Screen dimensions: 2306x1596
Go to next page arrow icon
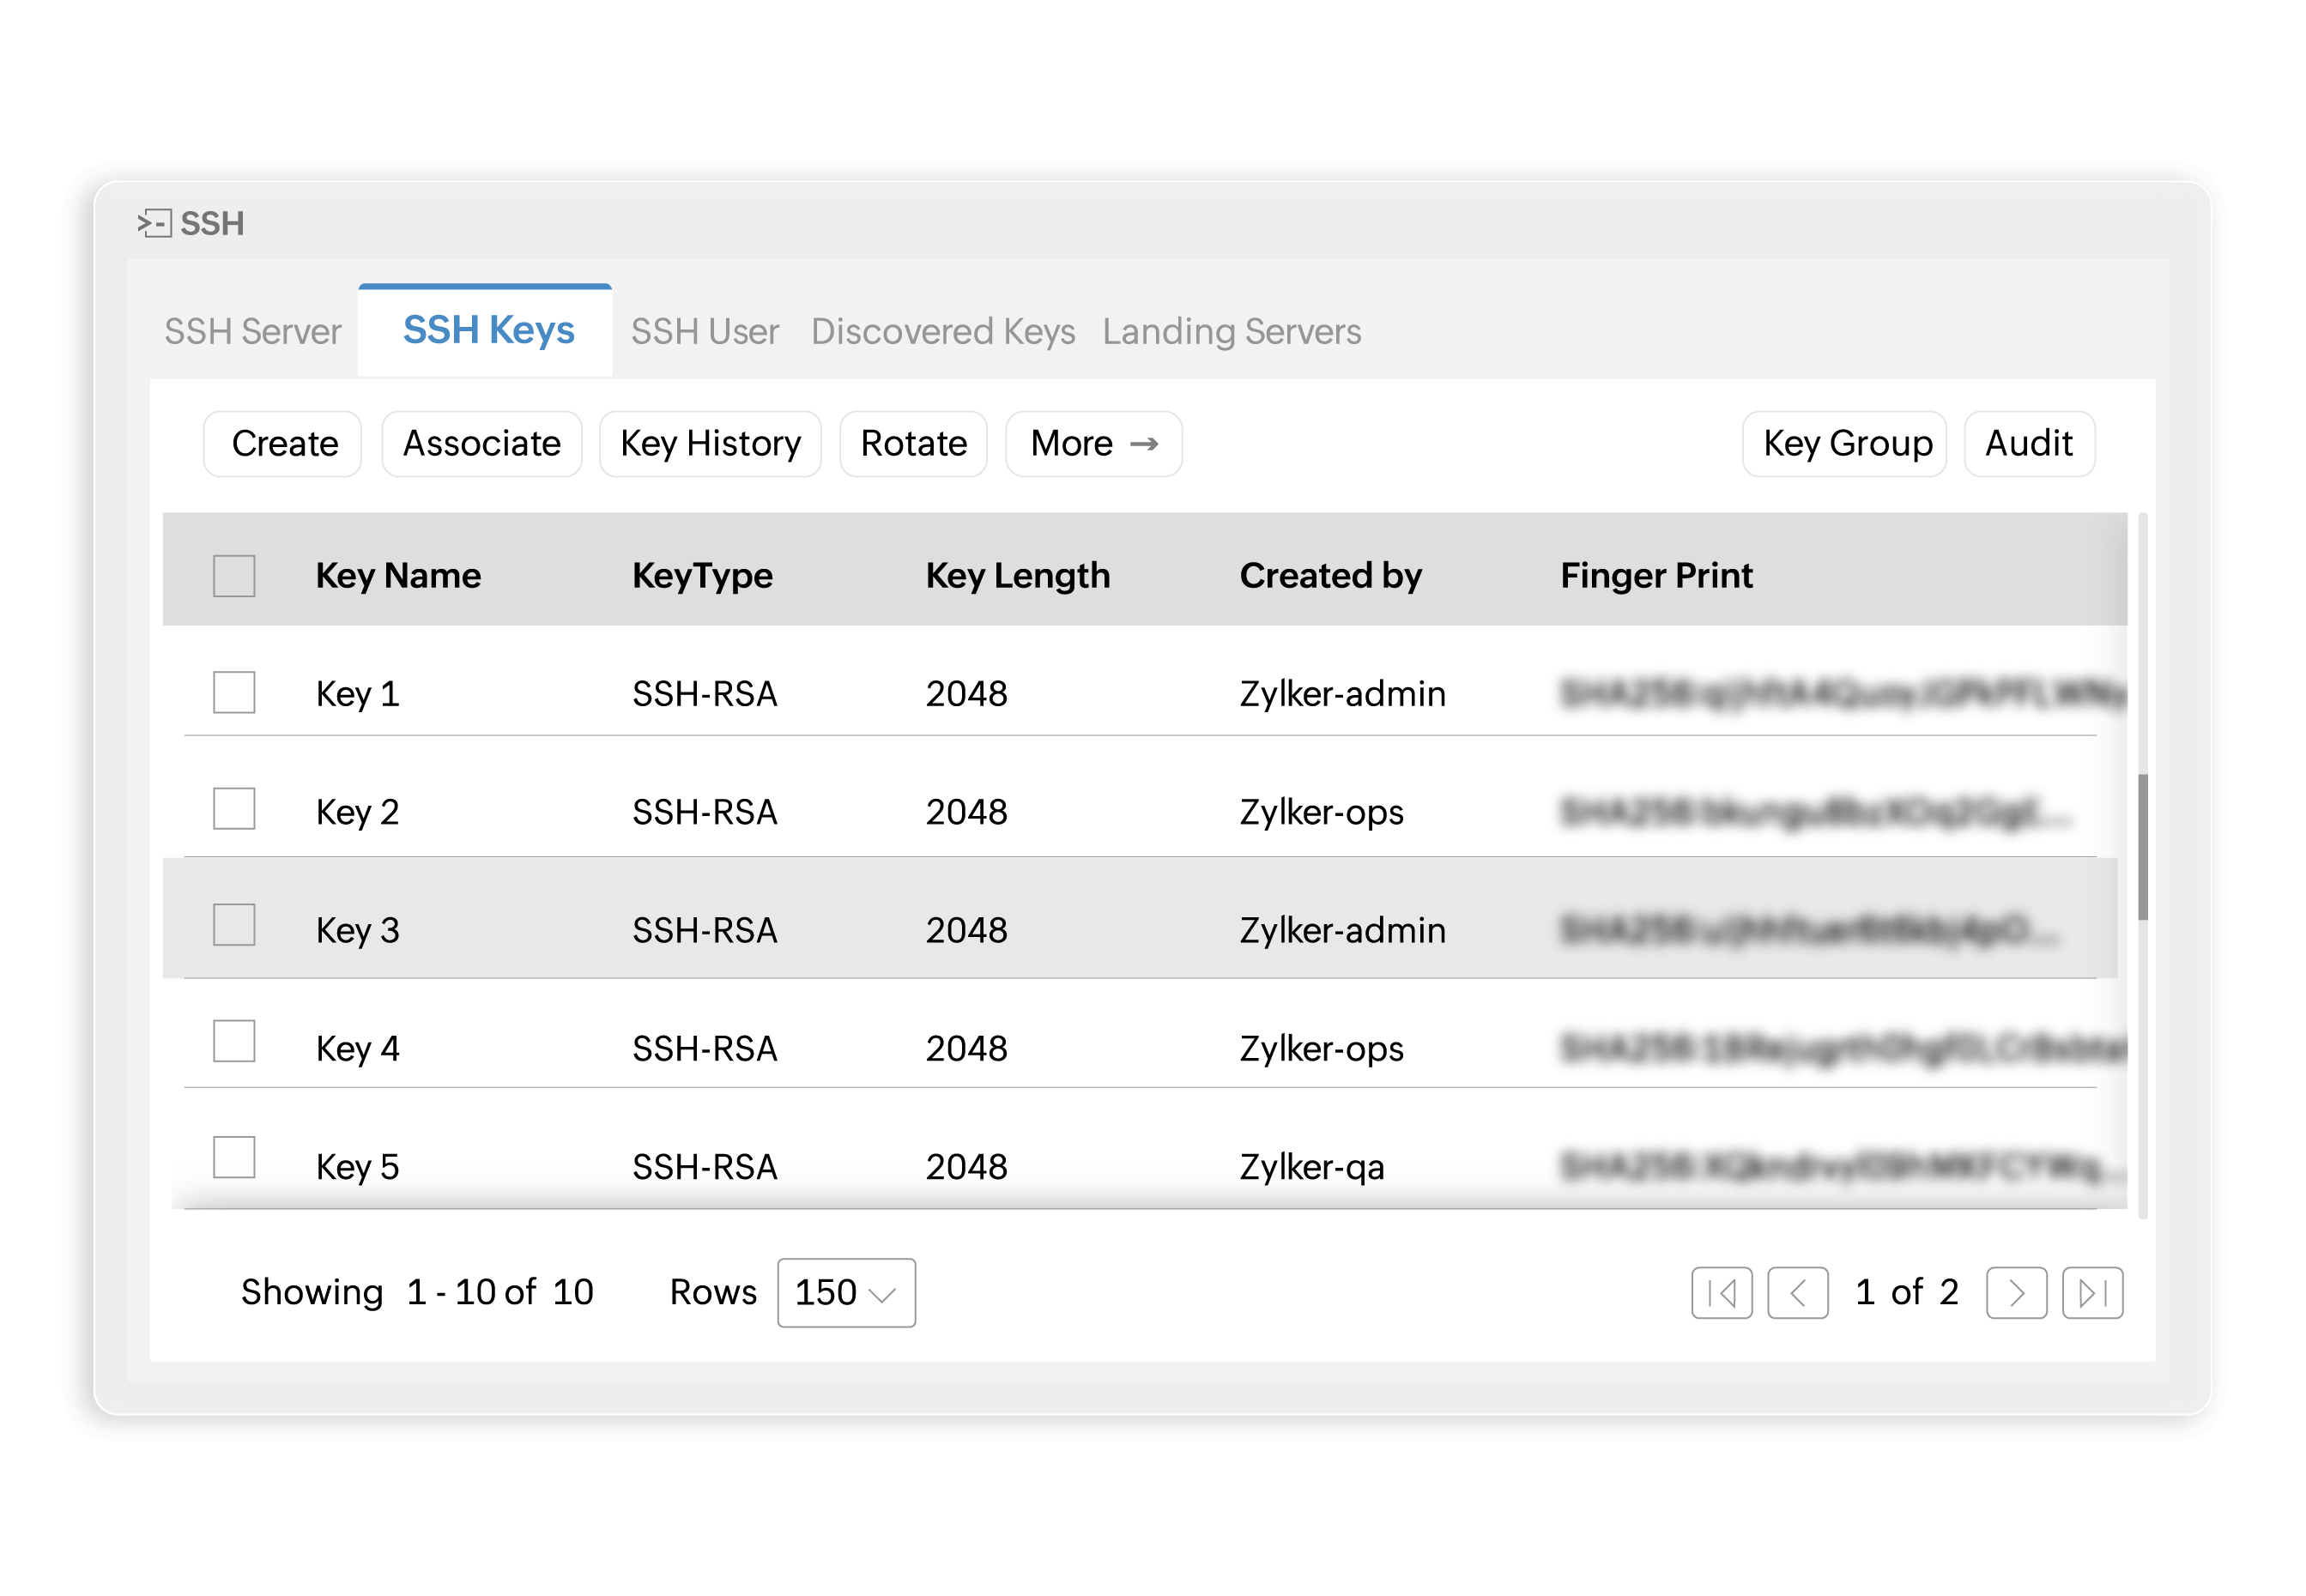tap(2015, 1293)
